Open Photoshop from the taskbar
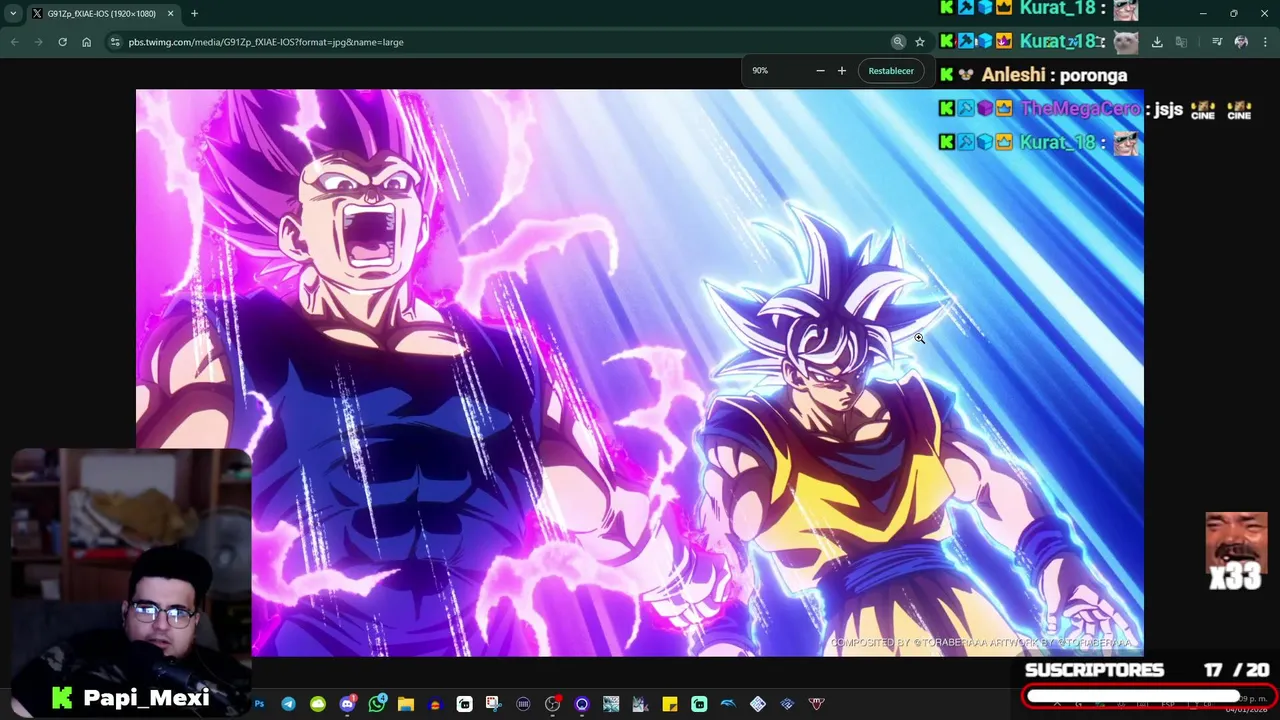The width and height of the screenshot is (1280, 720). pos(259,704)
